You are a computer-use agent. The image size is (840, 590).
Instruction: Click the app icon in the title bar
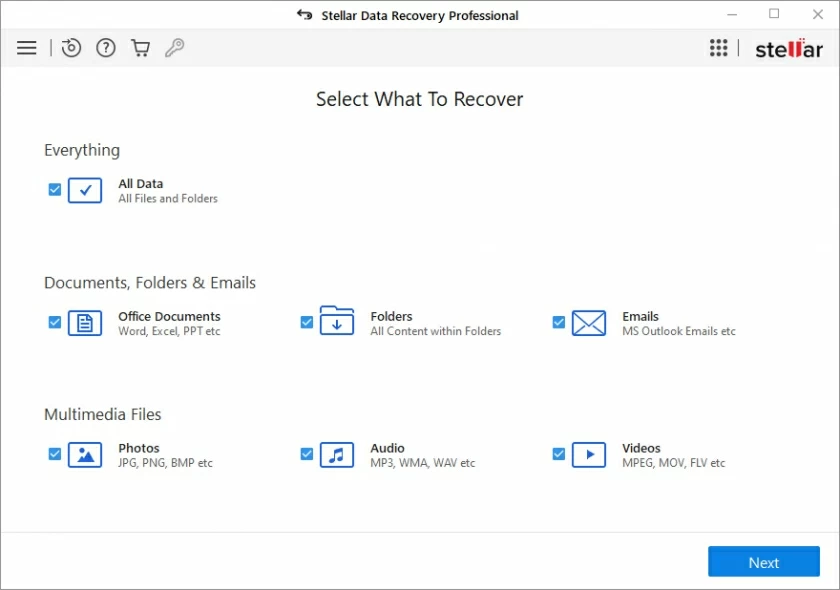click(x=303, y=14)
